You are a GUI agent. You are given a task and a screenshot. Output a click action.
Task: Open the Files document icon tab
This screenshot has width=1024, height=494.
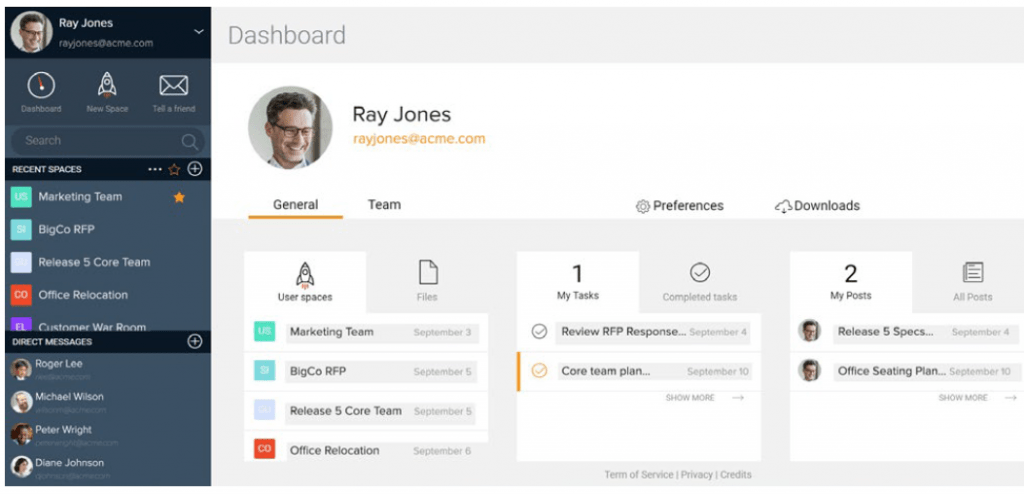click(x=427, y=273)
